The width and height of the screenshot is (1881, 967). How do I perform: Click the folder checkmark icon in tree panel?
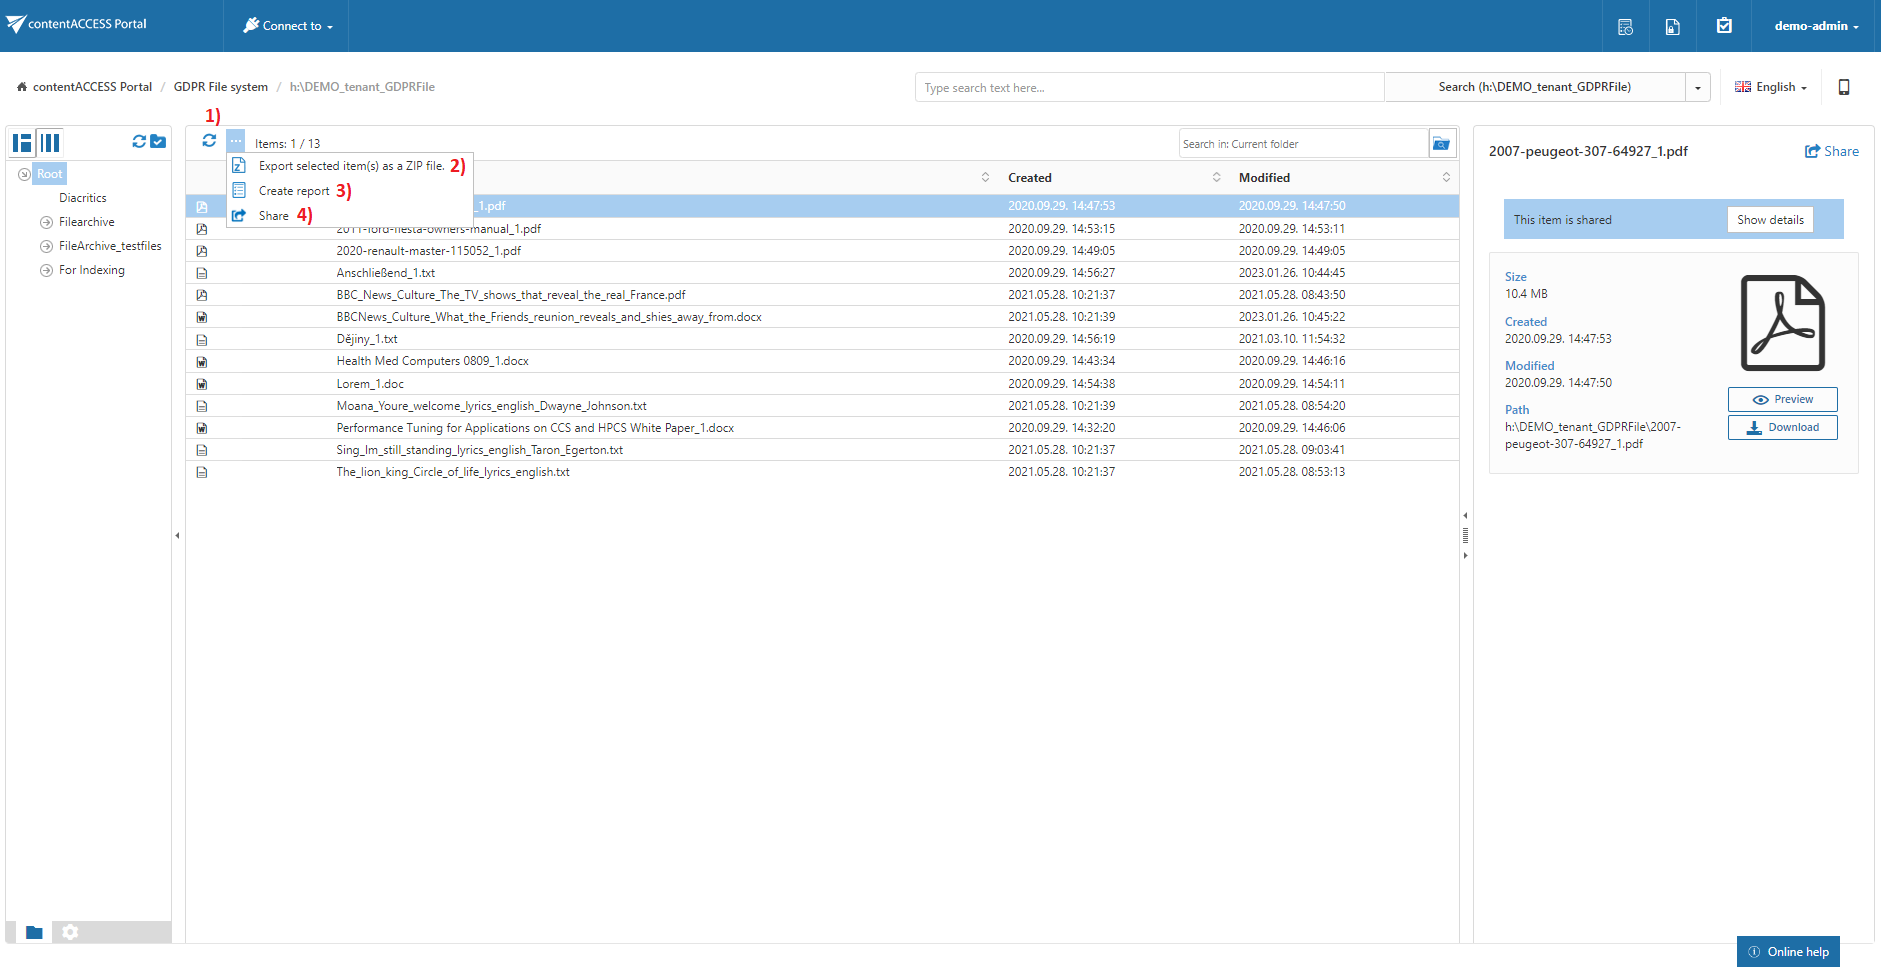[158, 142]
